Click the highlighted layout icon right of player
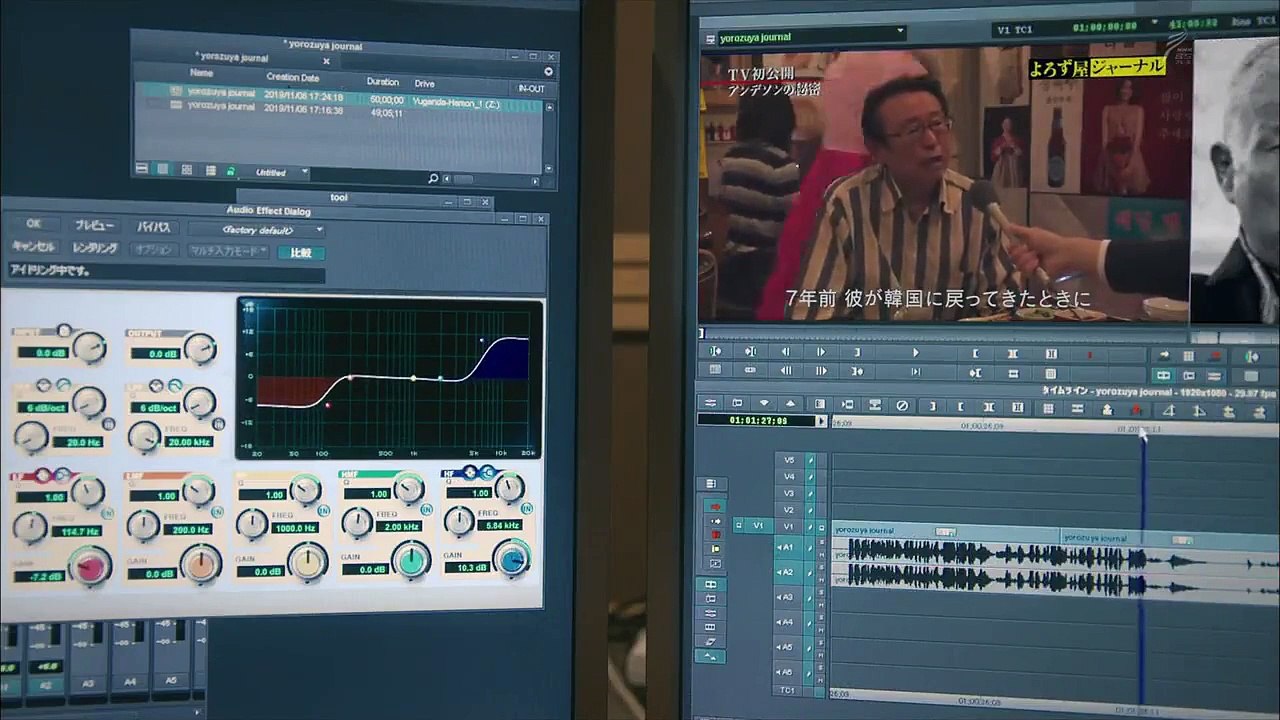The height and width of the screenshot is (720, 1280). (1163, 375)
